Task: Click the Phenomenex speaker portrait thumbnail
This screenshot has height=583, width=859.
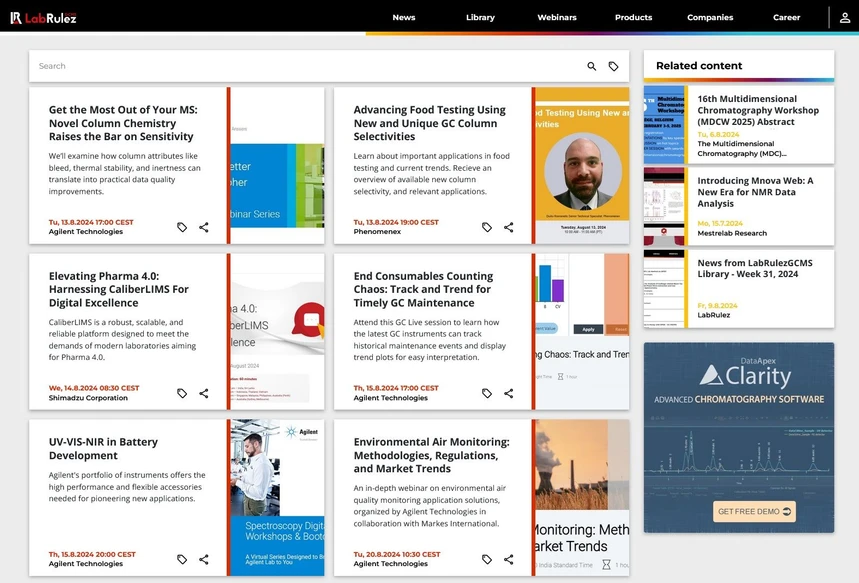Action: (582, 165)
